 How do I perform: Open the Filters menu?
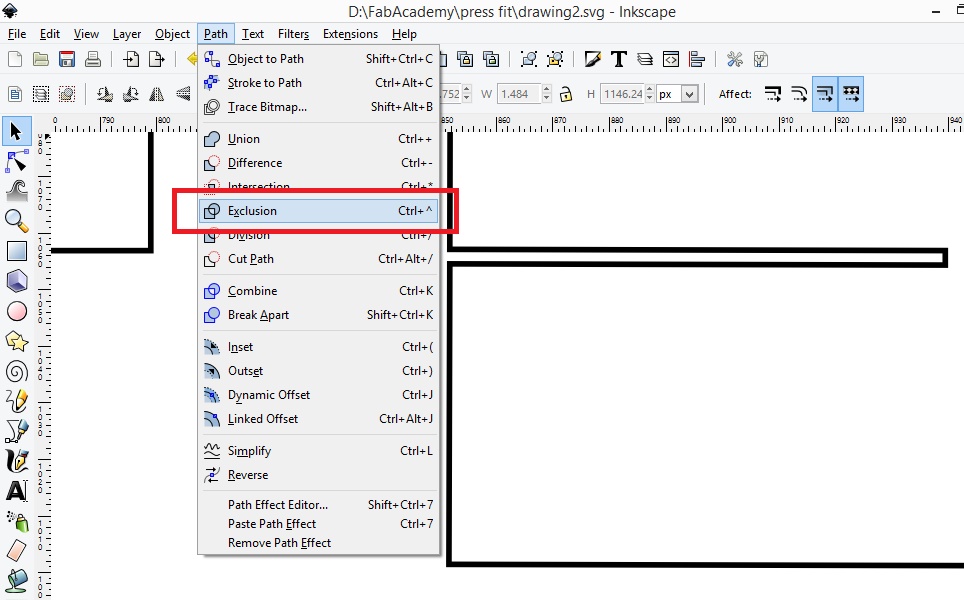coord(293,34)
